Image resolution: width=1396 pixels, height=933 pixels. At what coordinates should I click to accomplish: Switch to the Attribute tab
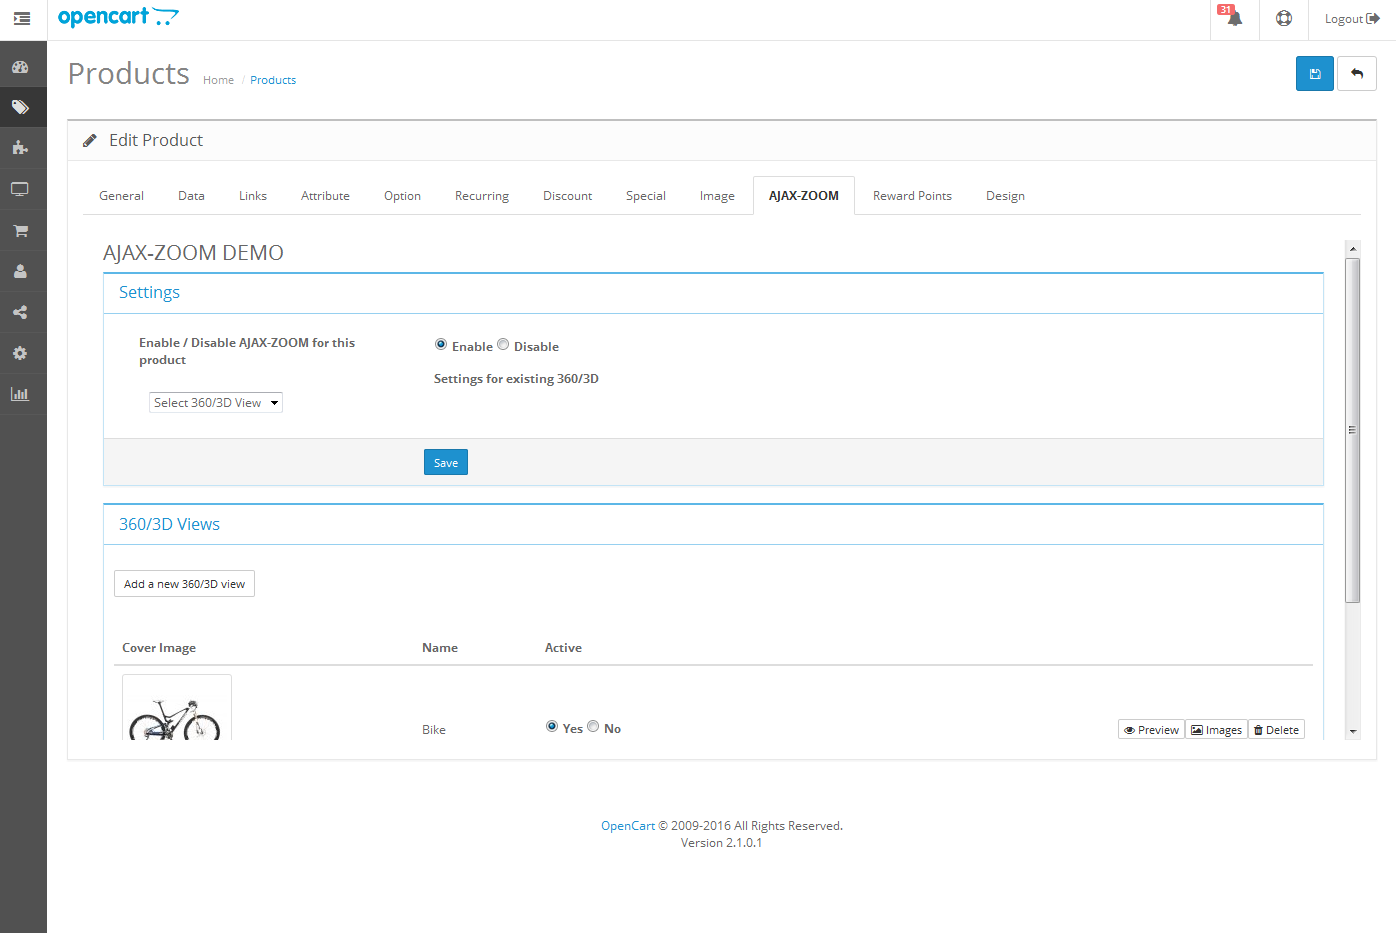click(x=325, y=196)
